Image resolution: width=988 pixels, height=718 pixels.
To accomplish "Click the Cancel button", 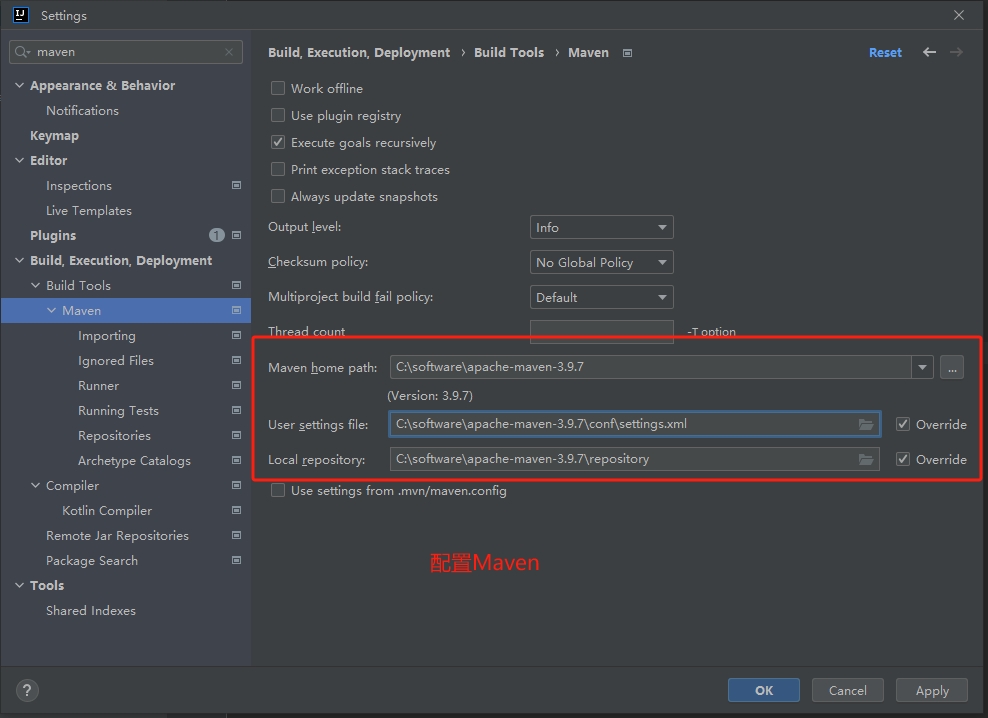I will (x=847, y=690).
